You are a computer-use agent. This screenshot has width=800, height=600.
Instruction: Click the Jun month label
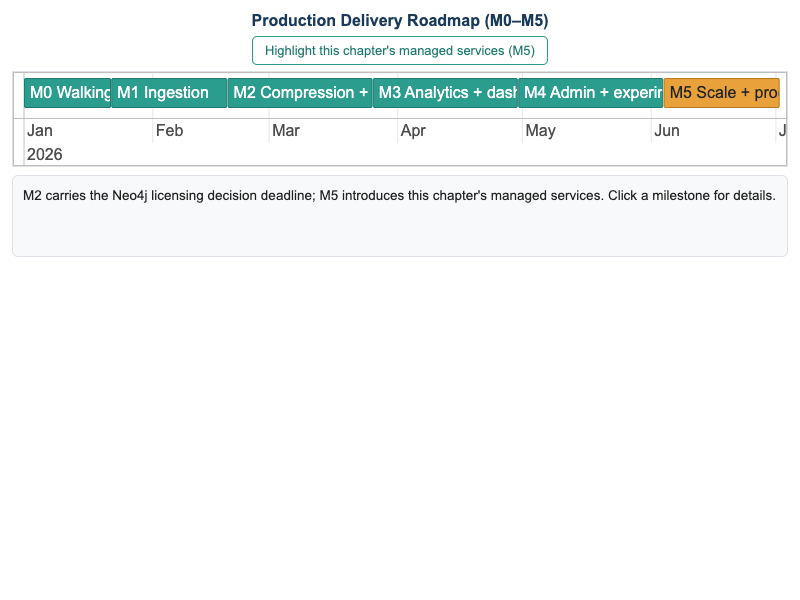(x=666, y=131)
